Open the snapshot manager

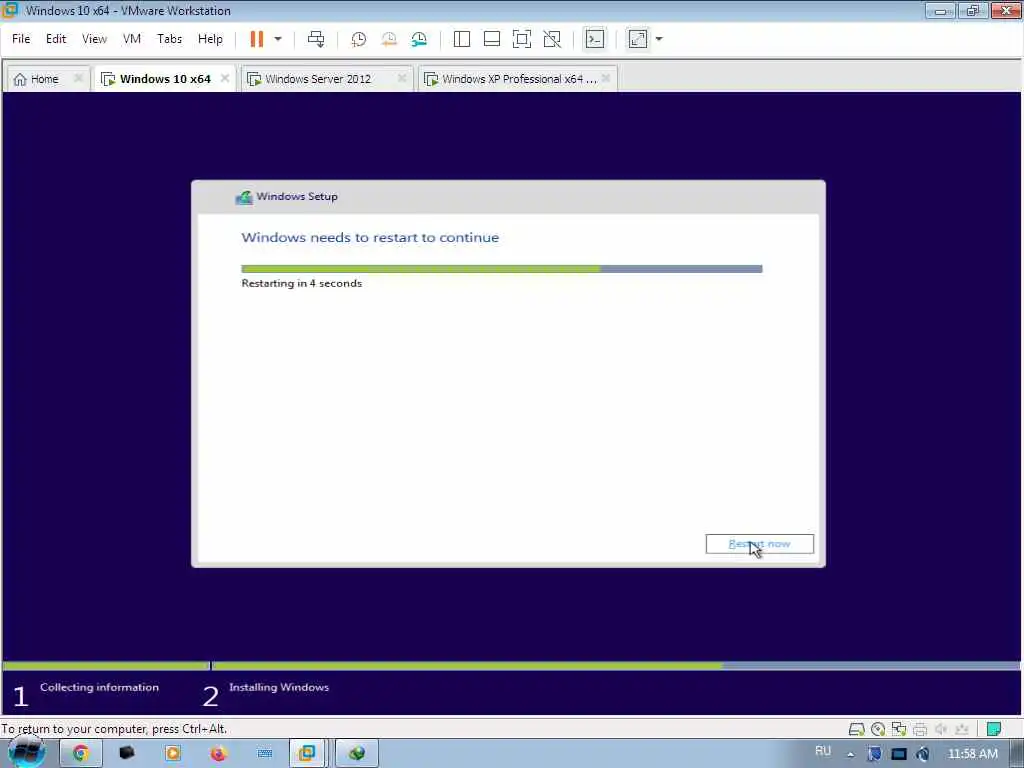tap(419, 39)
